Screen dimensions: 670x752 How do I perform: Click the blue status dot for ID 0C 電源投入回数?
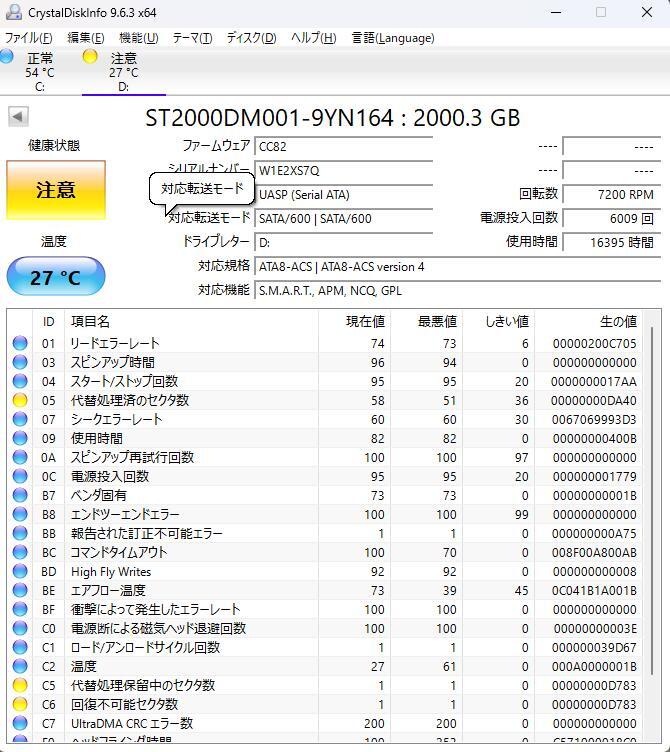tap(20, 476)
